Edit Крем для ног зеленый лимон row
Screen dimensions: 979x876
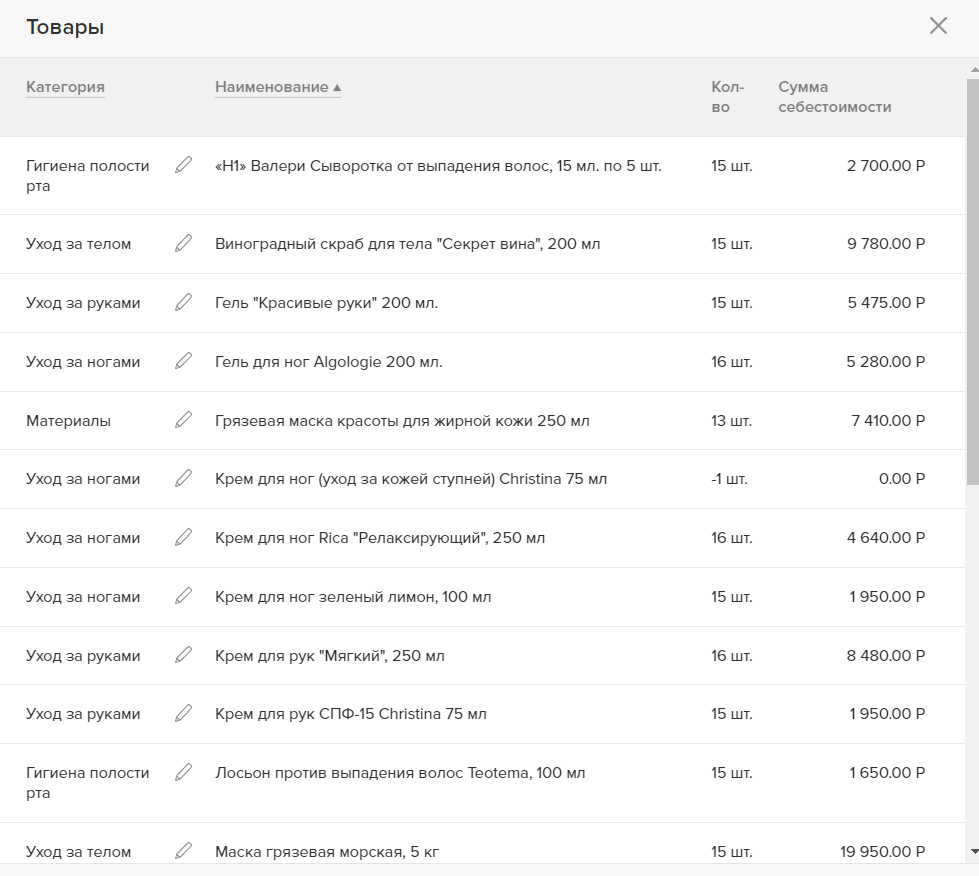(x=184, y=596)
